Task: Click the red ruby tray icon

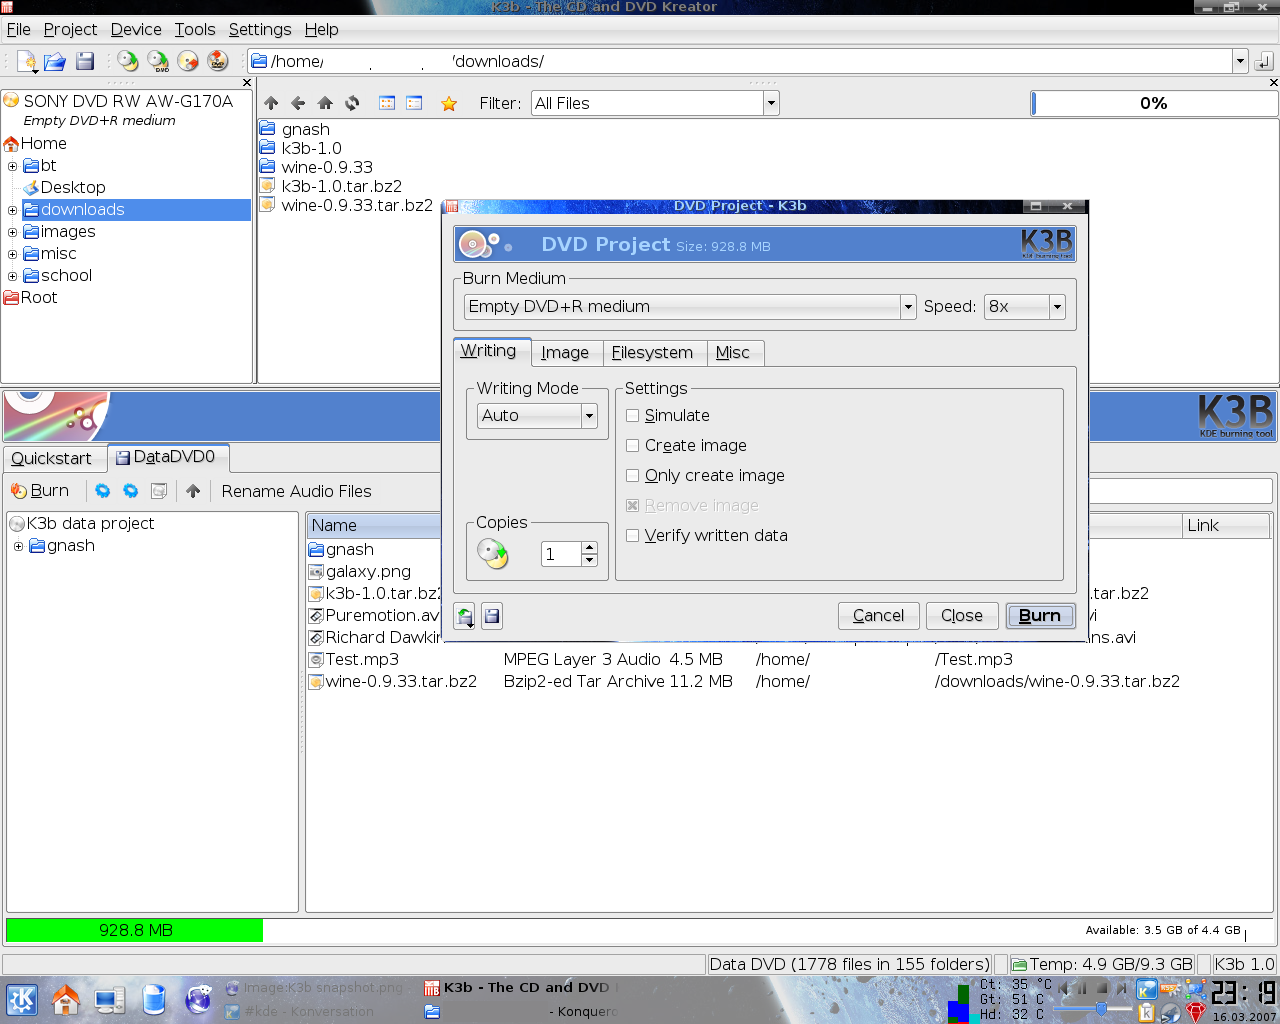Action: tap(1196, 1013)
